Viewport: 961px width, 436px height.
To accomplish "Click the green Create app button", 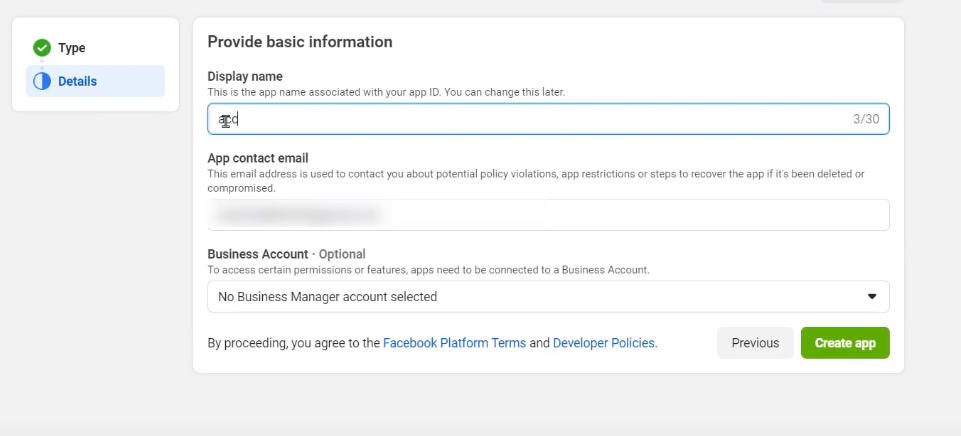I will [x=845, y=343].
